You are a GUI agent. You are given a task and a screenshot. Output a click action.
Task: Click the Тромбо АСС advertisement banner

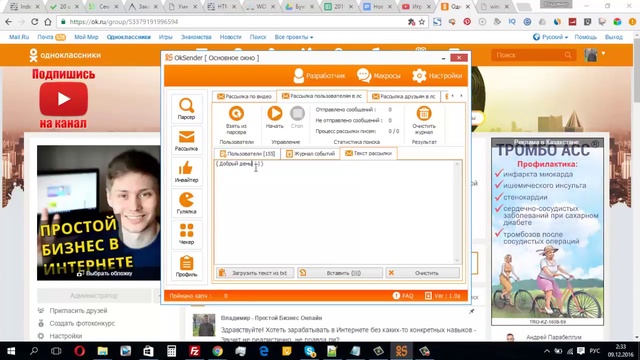coord(547,231)
